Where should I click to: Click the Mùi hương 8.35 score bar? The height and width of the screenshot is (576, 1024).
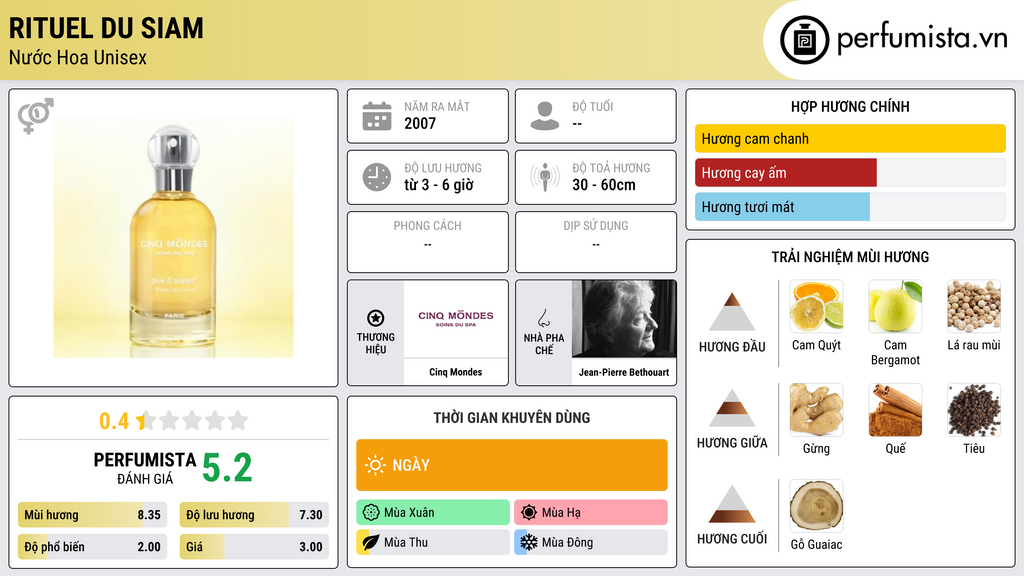(x=92, y=515)
